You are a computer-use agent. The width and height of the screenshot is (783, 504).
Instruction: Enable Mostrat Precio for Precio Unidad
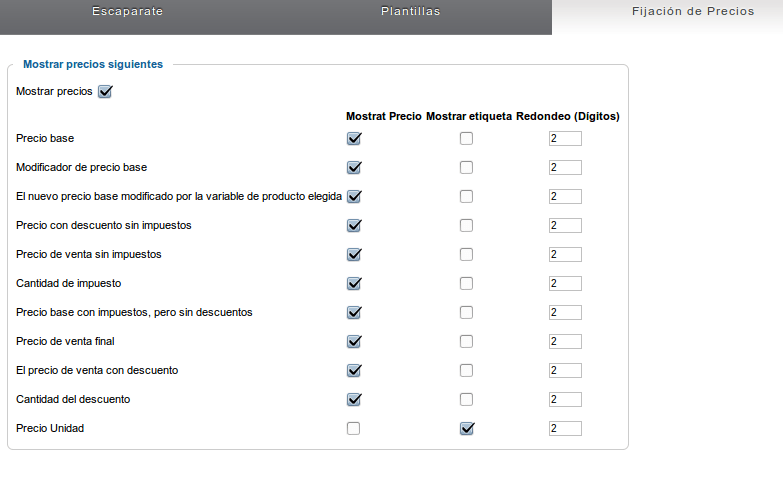pyautogui.click(x=353, y=428)
